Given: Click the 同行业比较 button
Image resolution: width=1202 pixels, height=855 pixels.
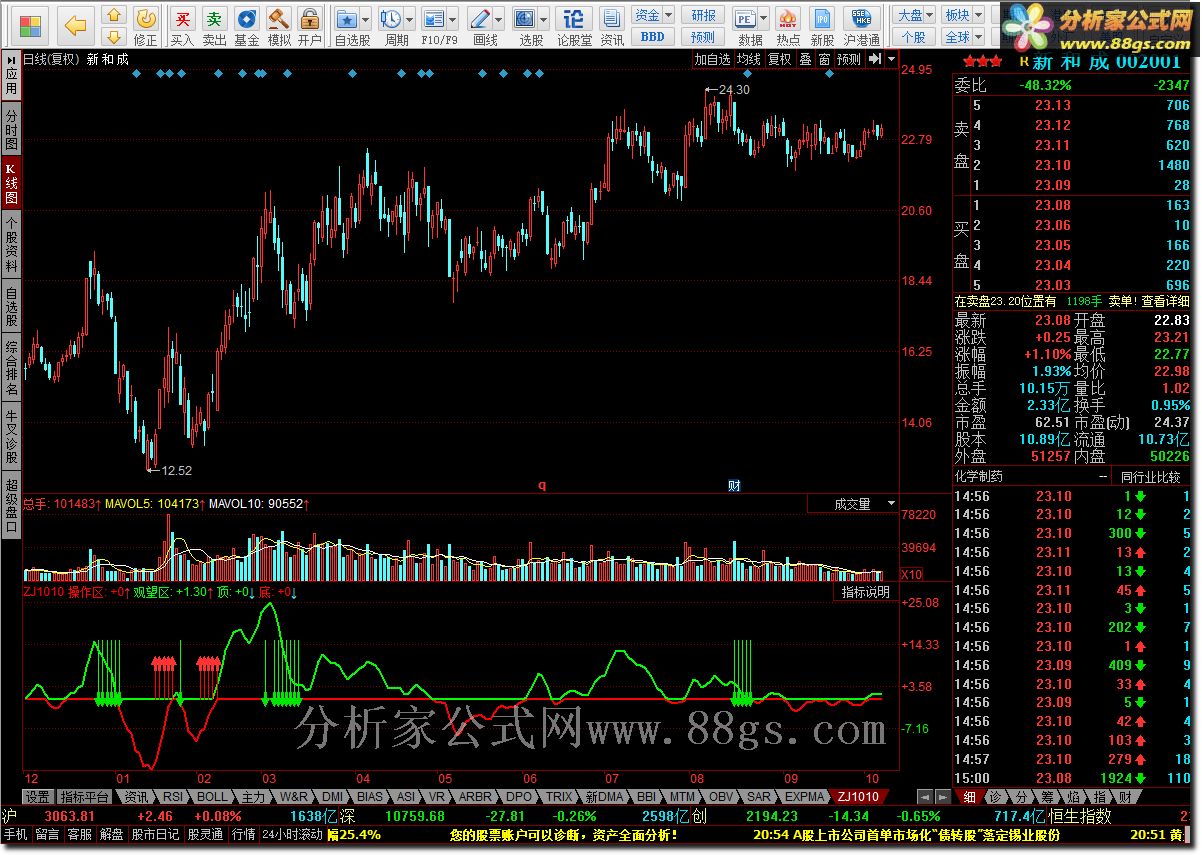Looking at the screenshot, I should point(1150,477).
